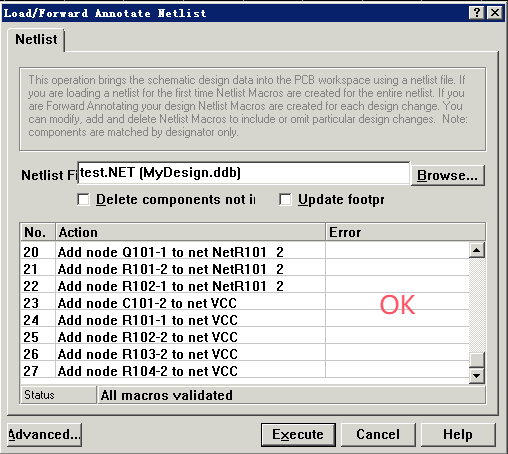Open the Browse... file chooser button
The height and width of the screenshot is (454, 508).
point(447,175)
